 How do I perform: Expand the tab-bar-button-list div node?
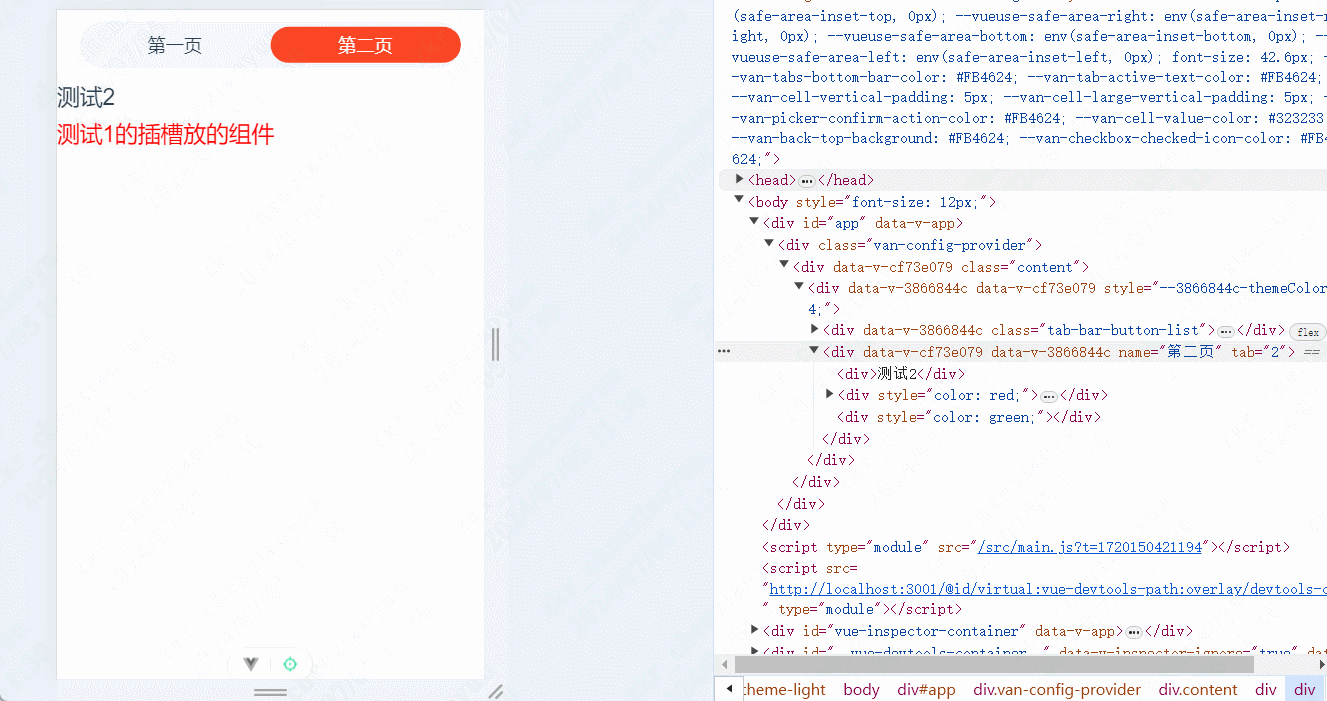(x=815, y=330)
